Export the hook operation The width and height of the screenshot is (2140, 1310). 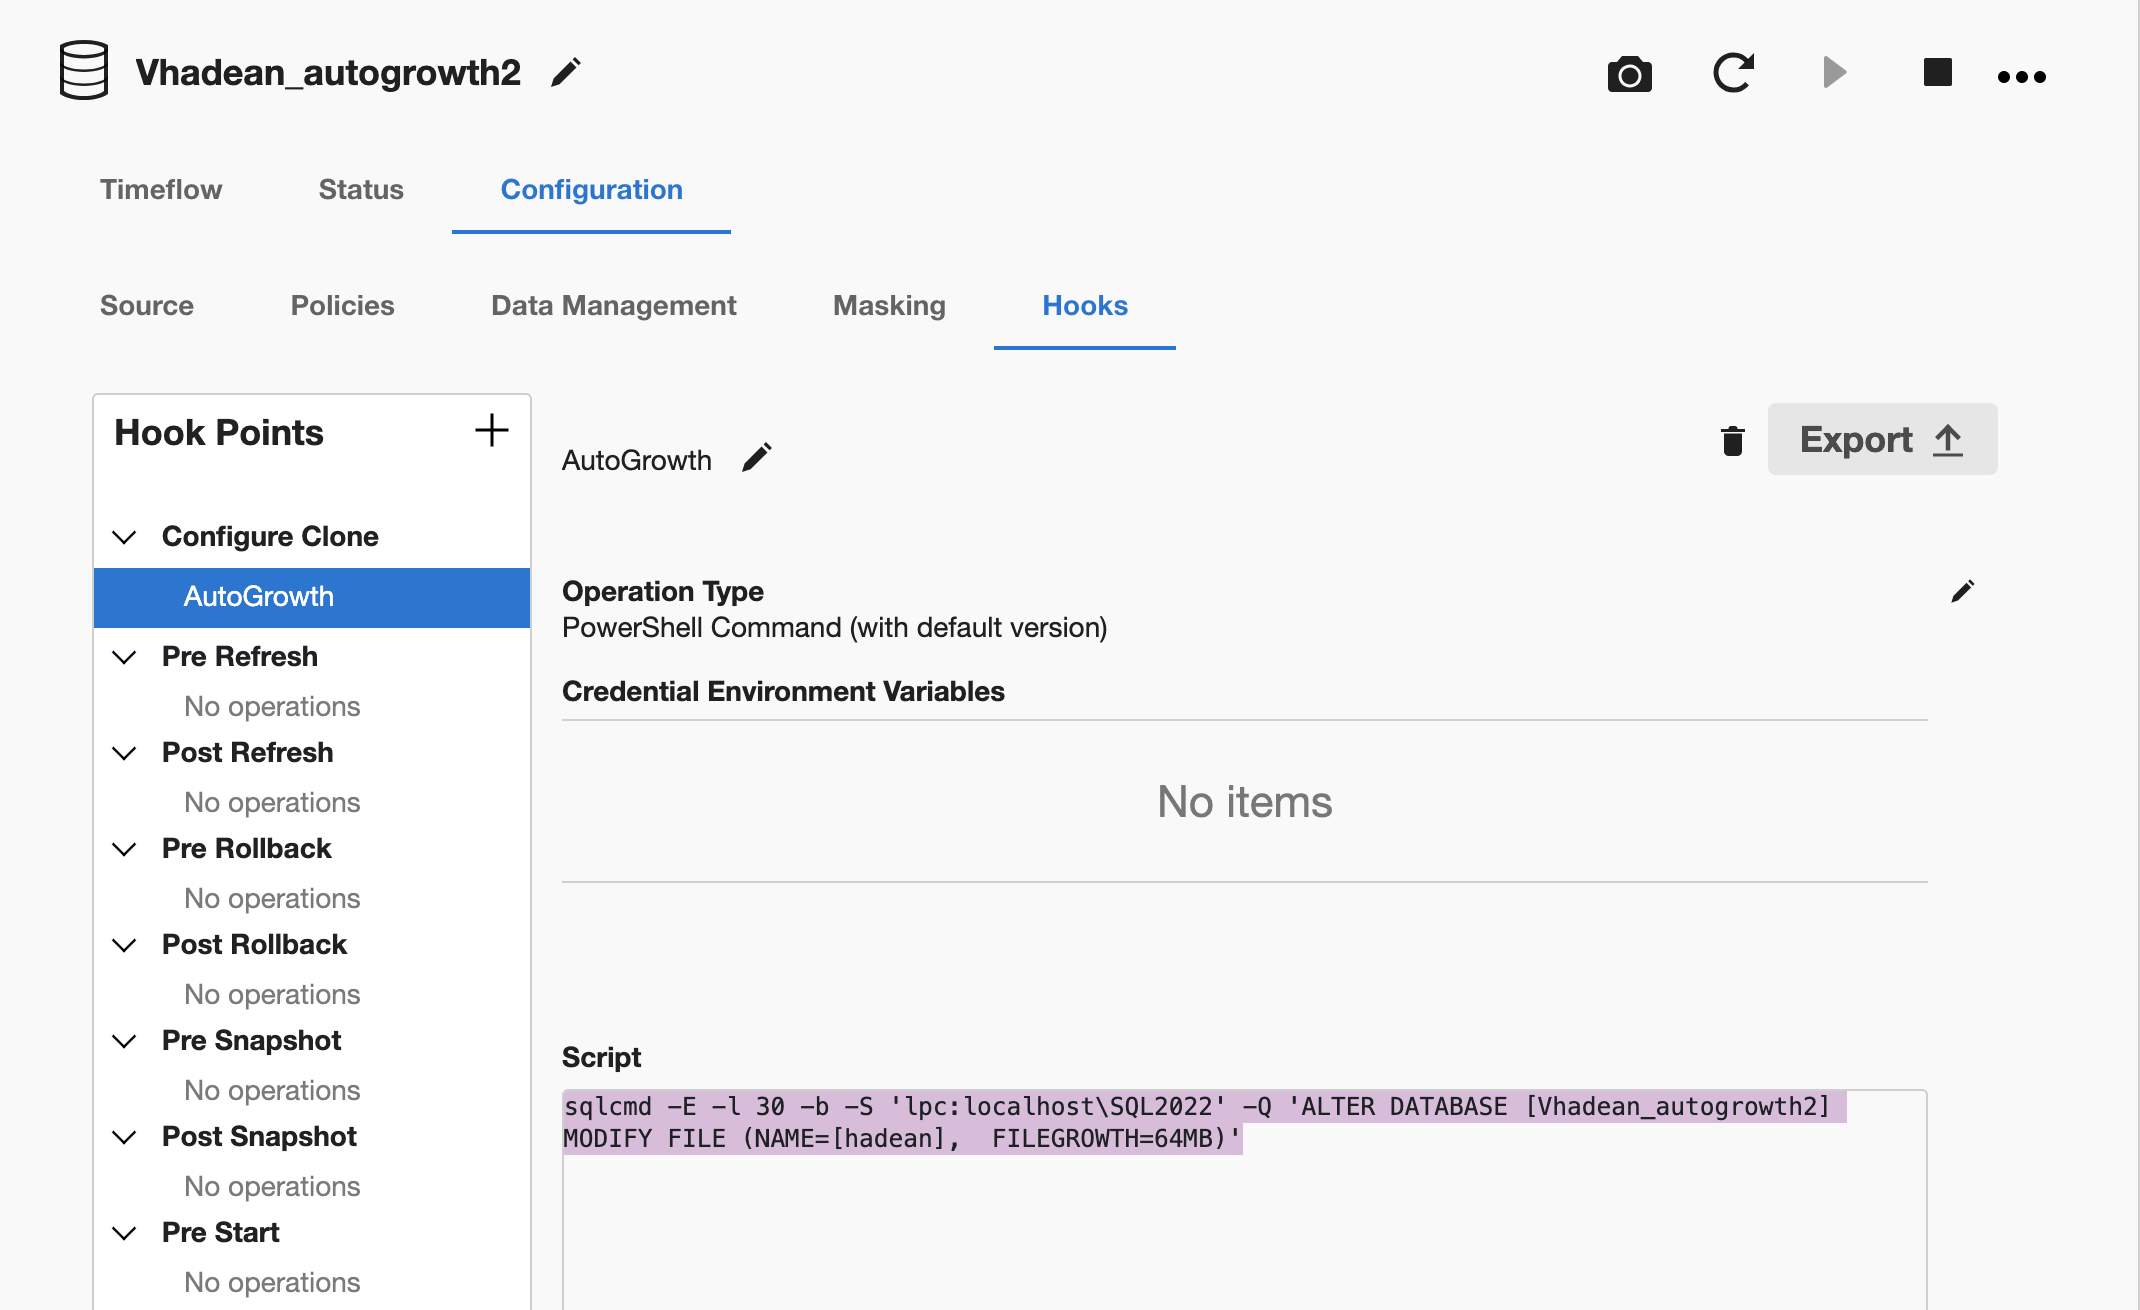coord(1882,439)
